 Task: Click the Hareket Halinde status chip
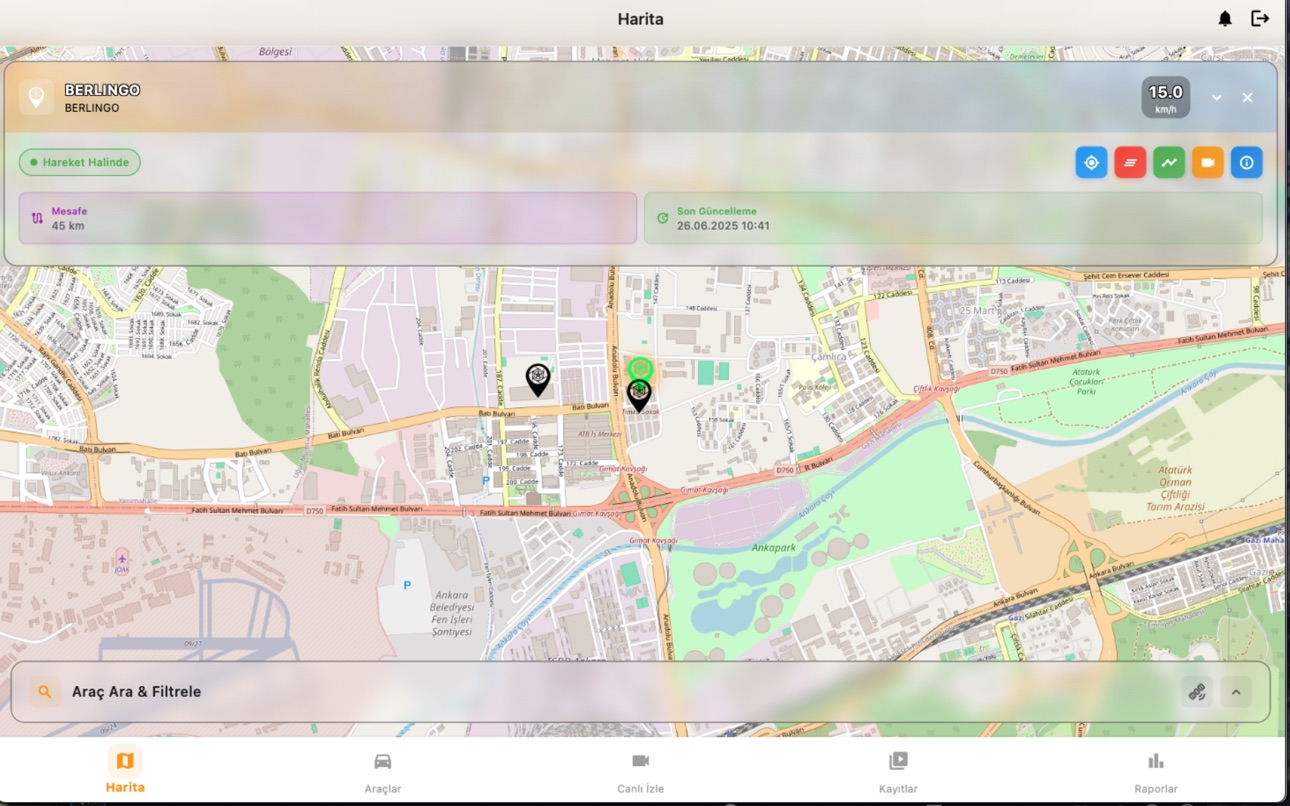pyautogui.click(x=80, y=162)
